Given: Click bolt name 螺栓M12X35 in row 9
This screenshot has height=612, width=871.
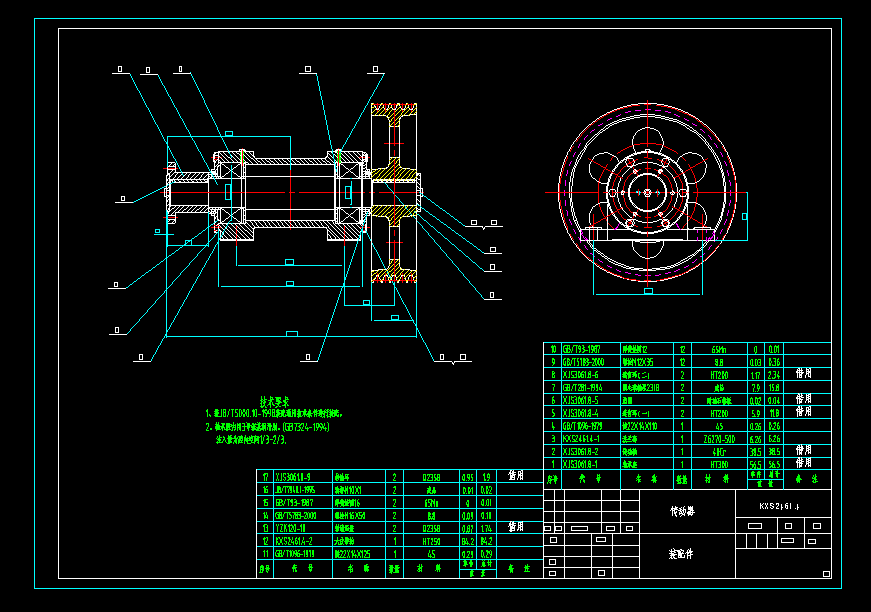Looking at the screenshot, I should point(638,362).
